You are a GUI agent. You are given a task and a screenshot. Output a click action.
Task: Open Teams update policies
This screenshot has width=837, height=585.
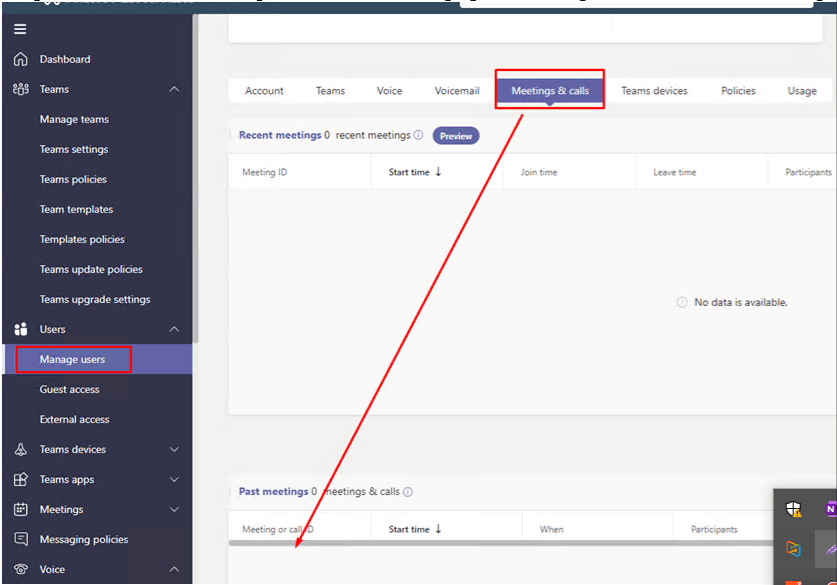click(91, 269)
